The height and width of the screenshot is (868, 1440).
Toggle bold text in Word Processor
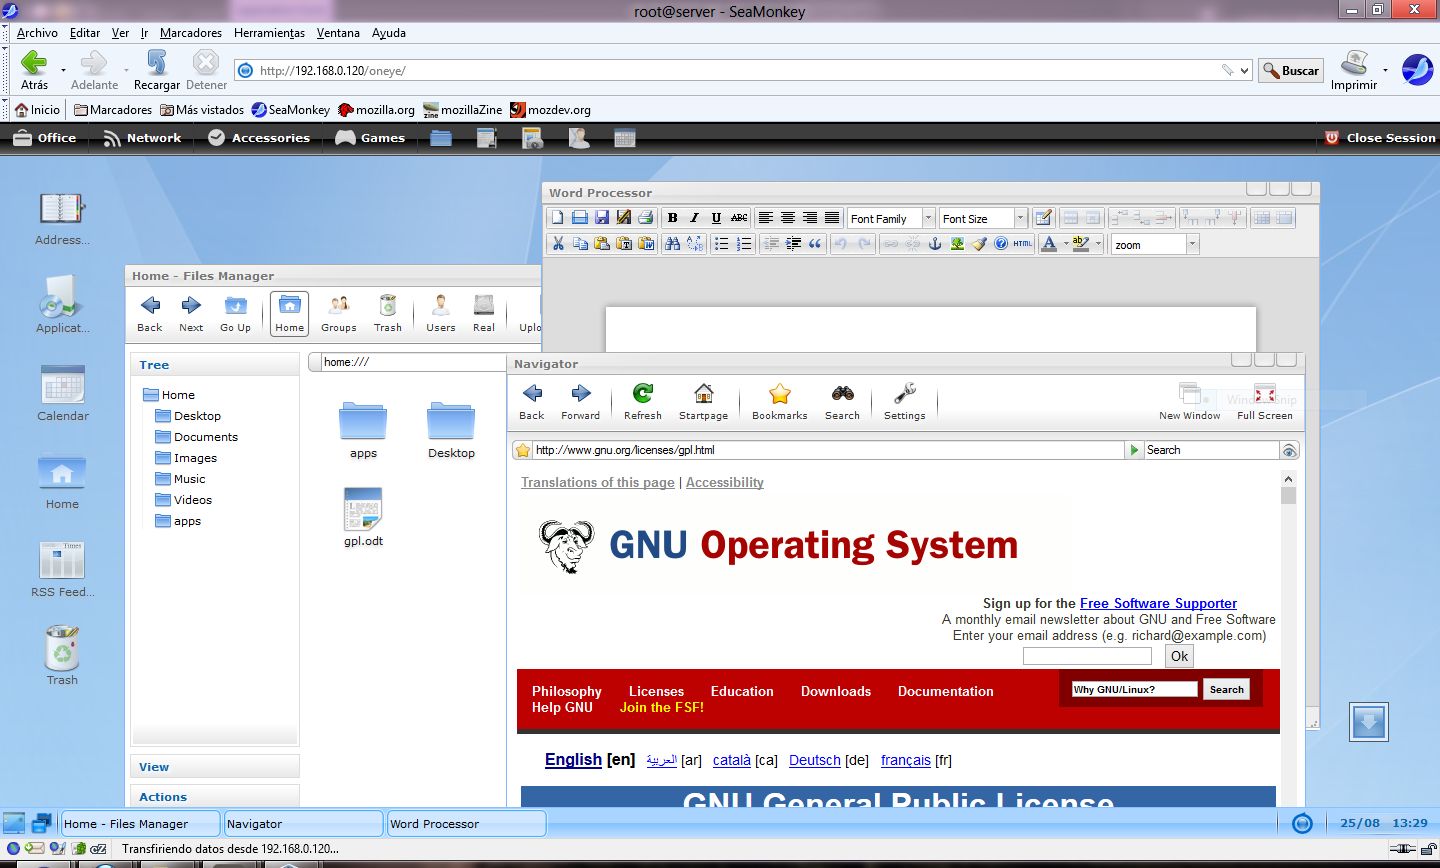pyautogui.click(x=673, y=218)
